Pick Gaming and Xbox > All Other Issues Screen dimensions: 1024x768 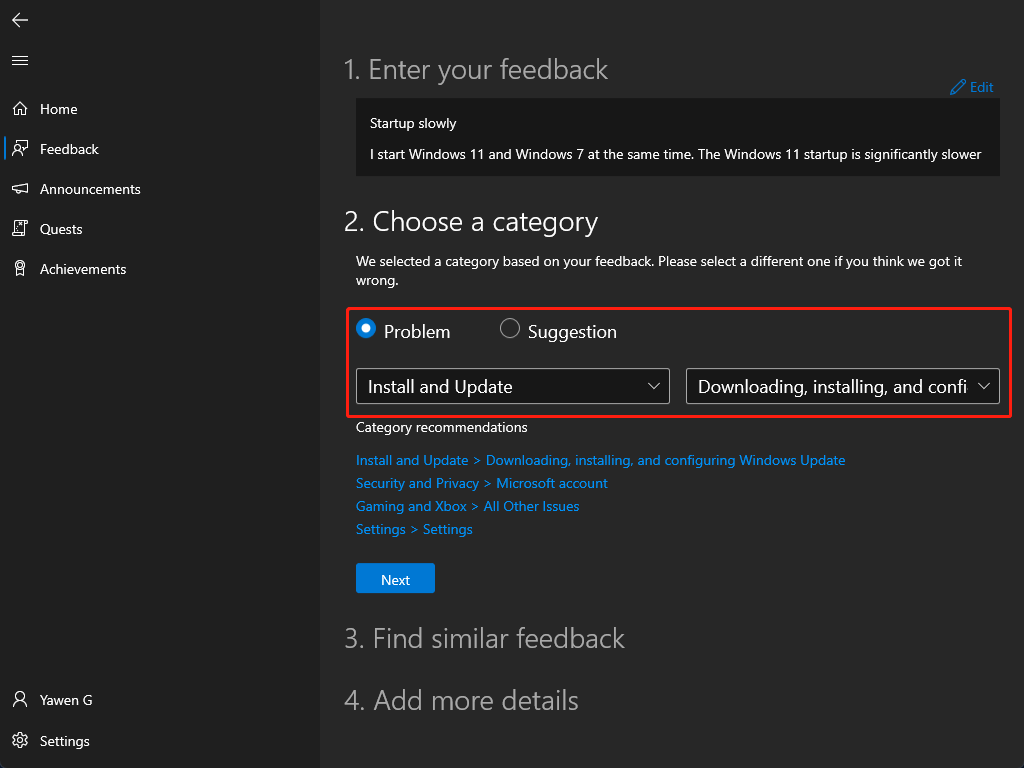467,506
